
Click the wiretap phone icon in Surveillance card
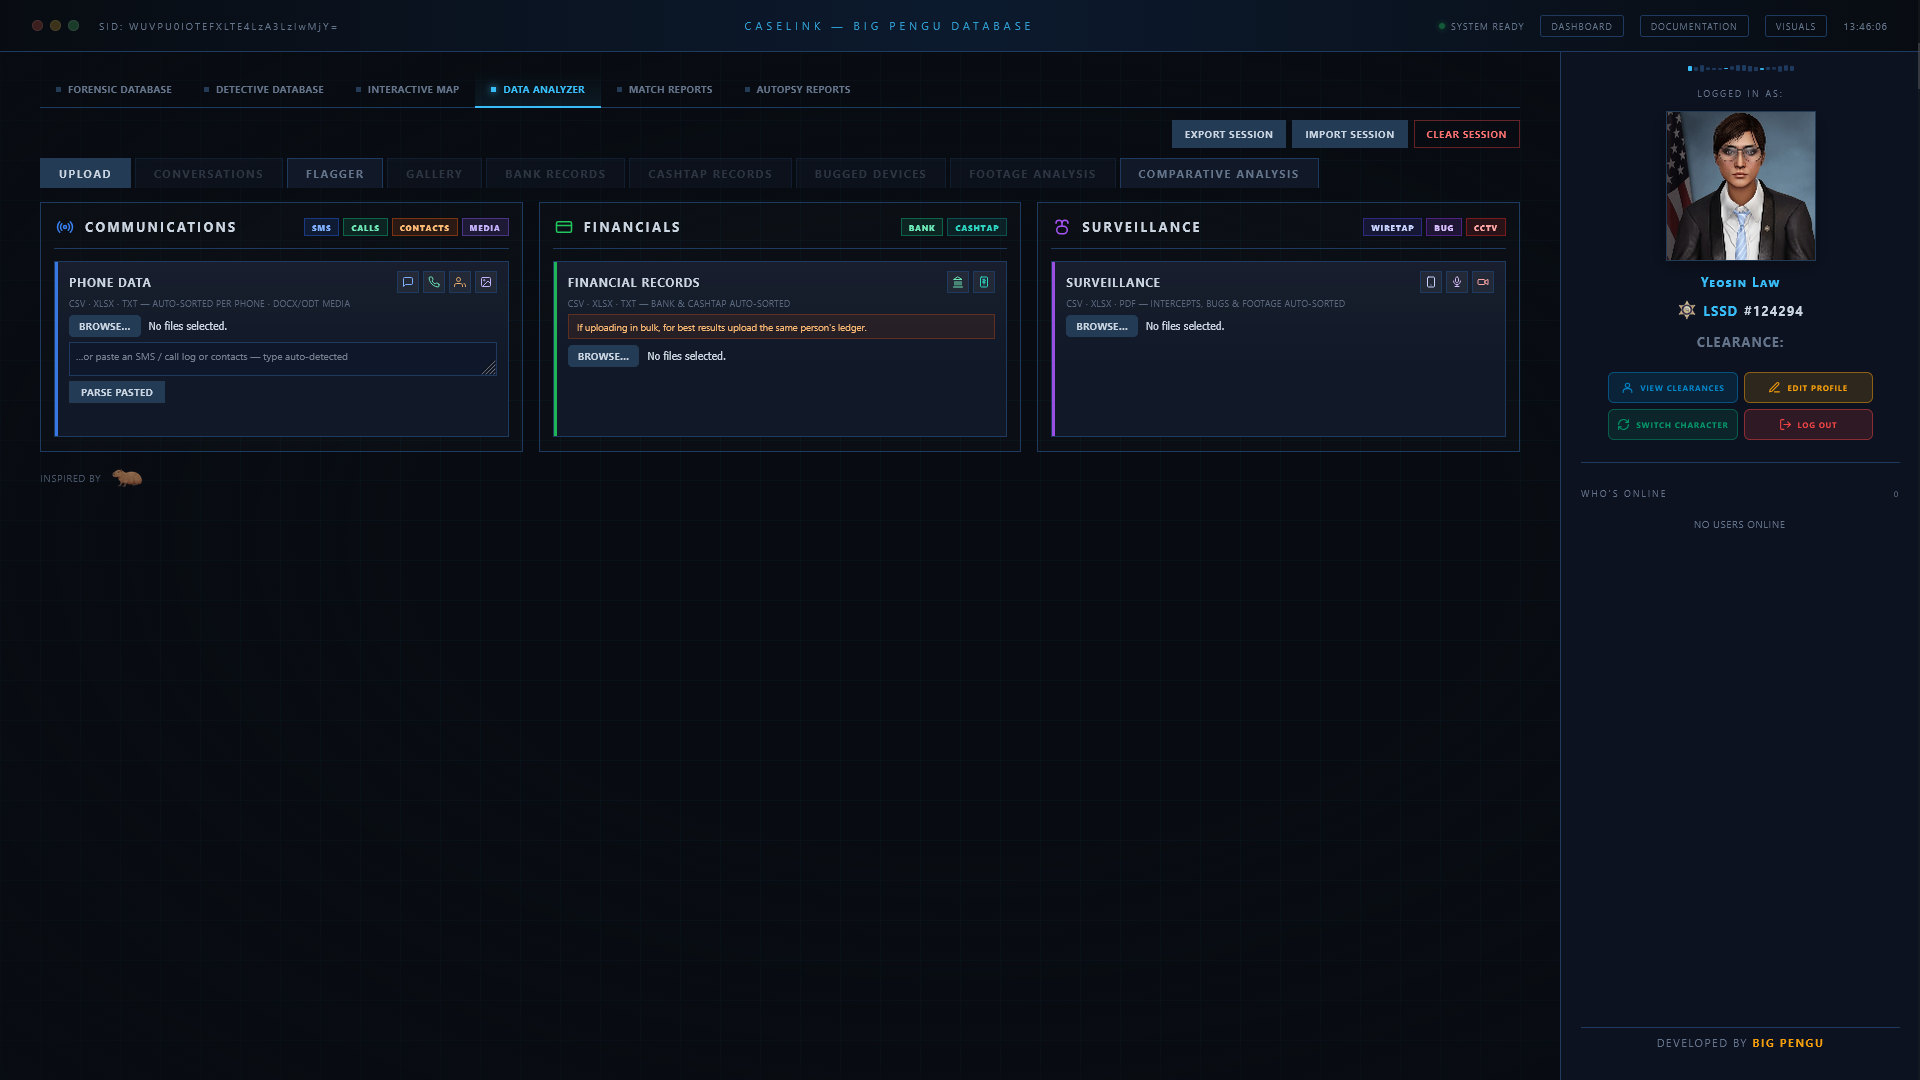click(x=1431, y=282)
